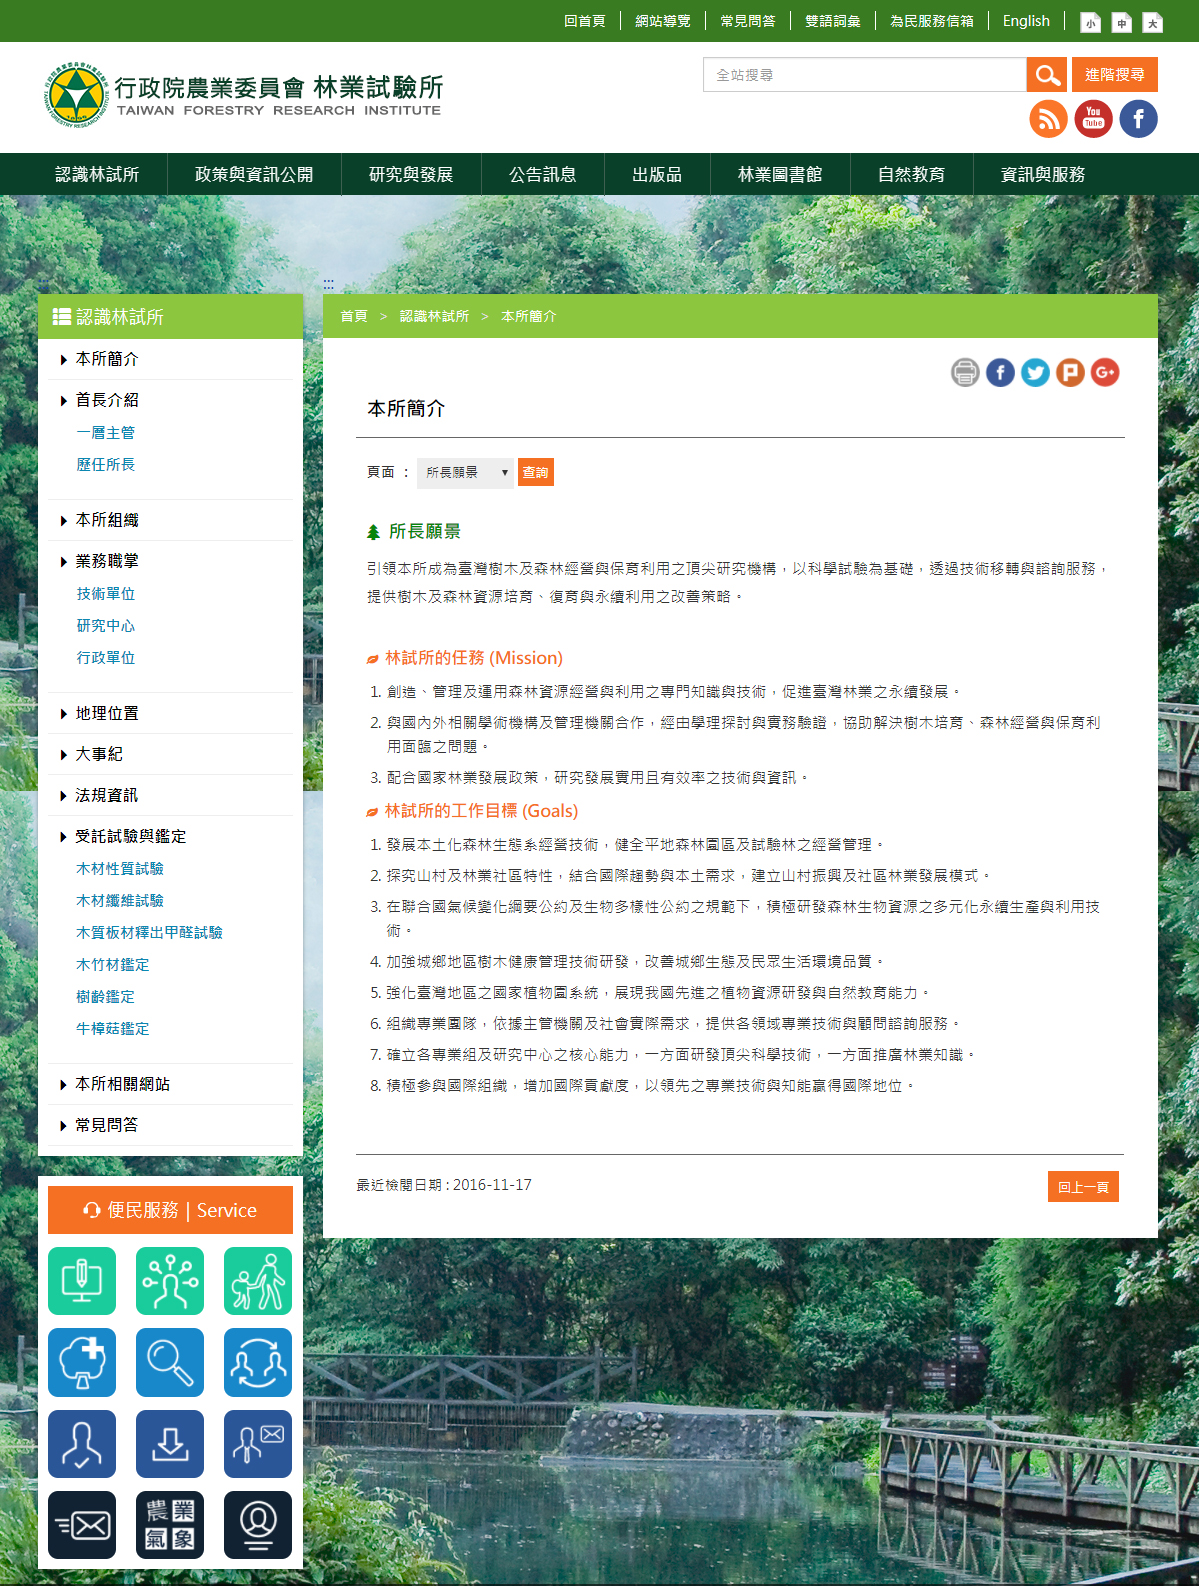
Task: Open the 研究與發展 main menu
Action: tap(411, 174)
